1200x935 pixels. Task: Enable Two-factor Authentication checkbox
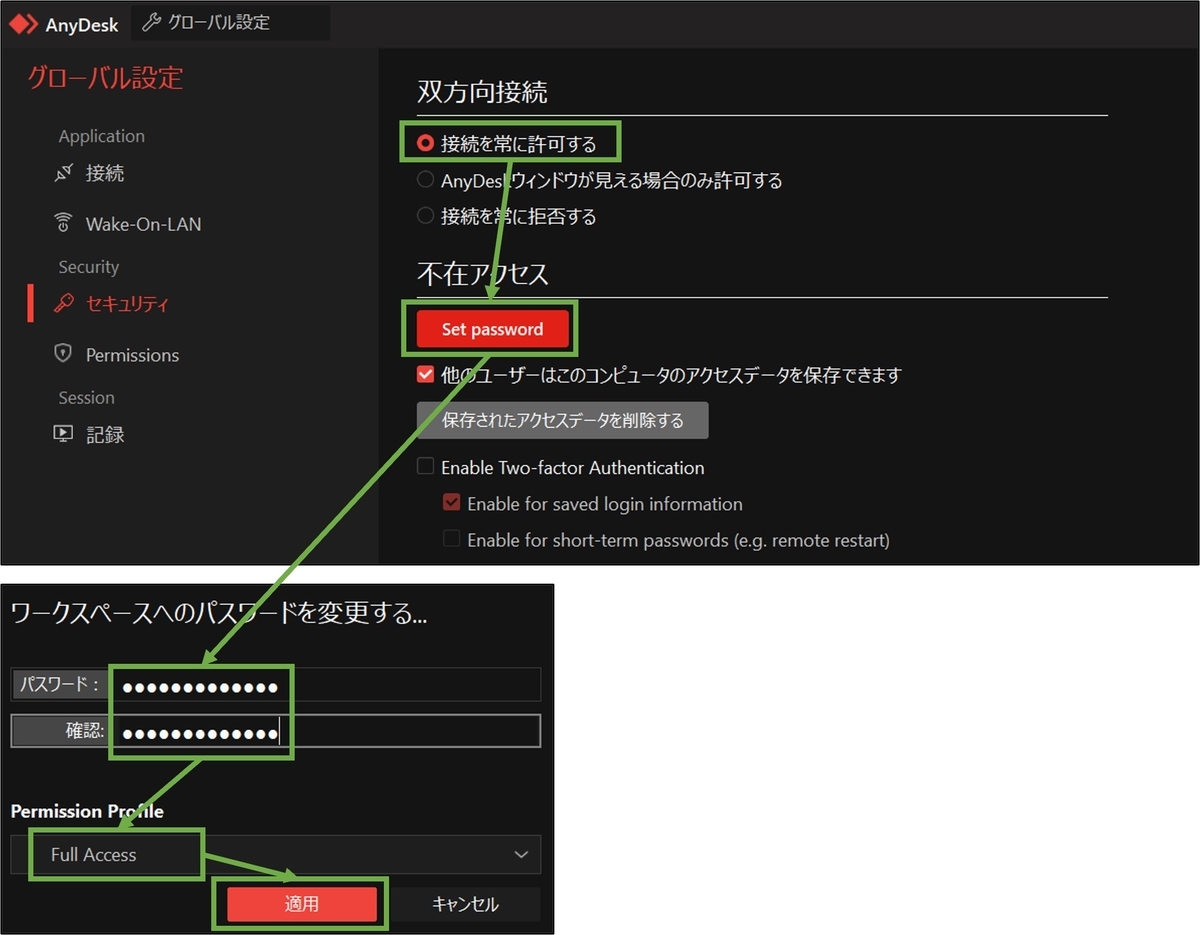(425, 467)
